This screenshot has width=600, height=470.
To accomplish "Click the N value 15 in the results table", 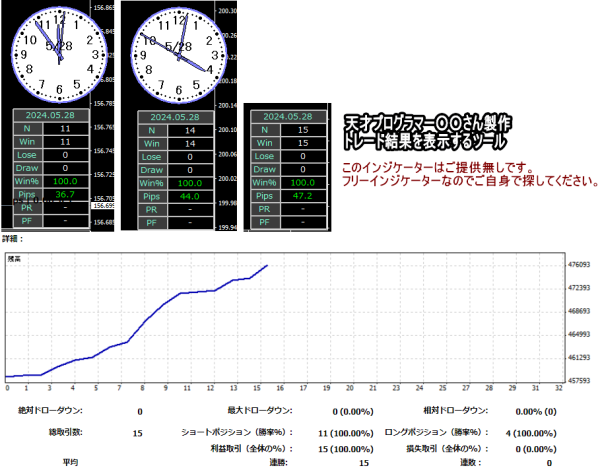I will click(x=303, y=130).
